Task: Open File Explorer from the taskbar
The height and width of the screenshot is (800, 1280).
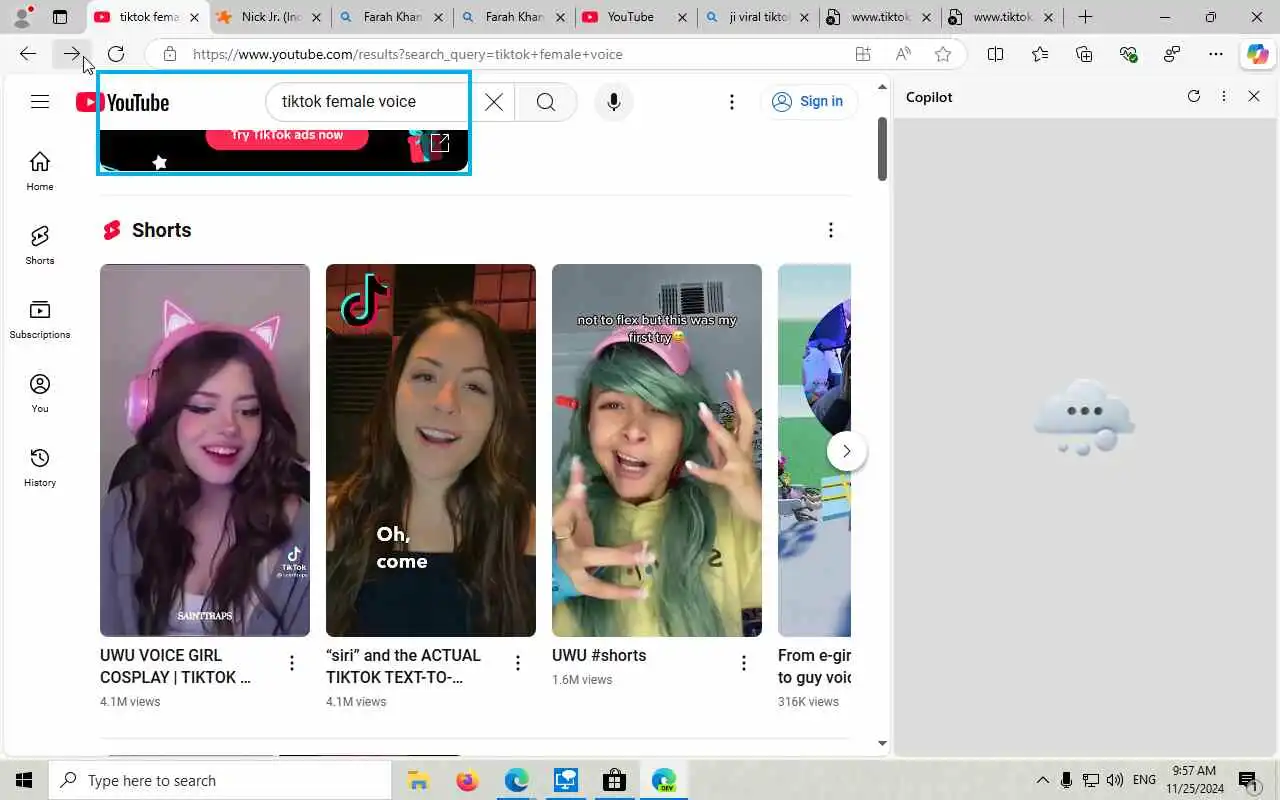Action: click(x=418, y=780)
